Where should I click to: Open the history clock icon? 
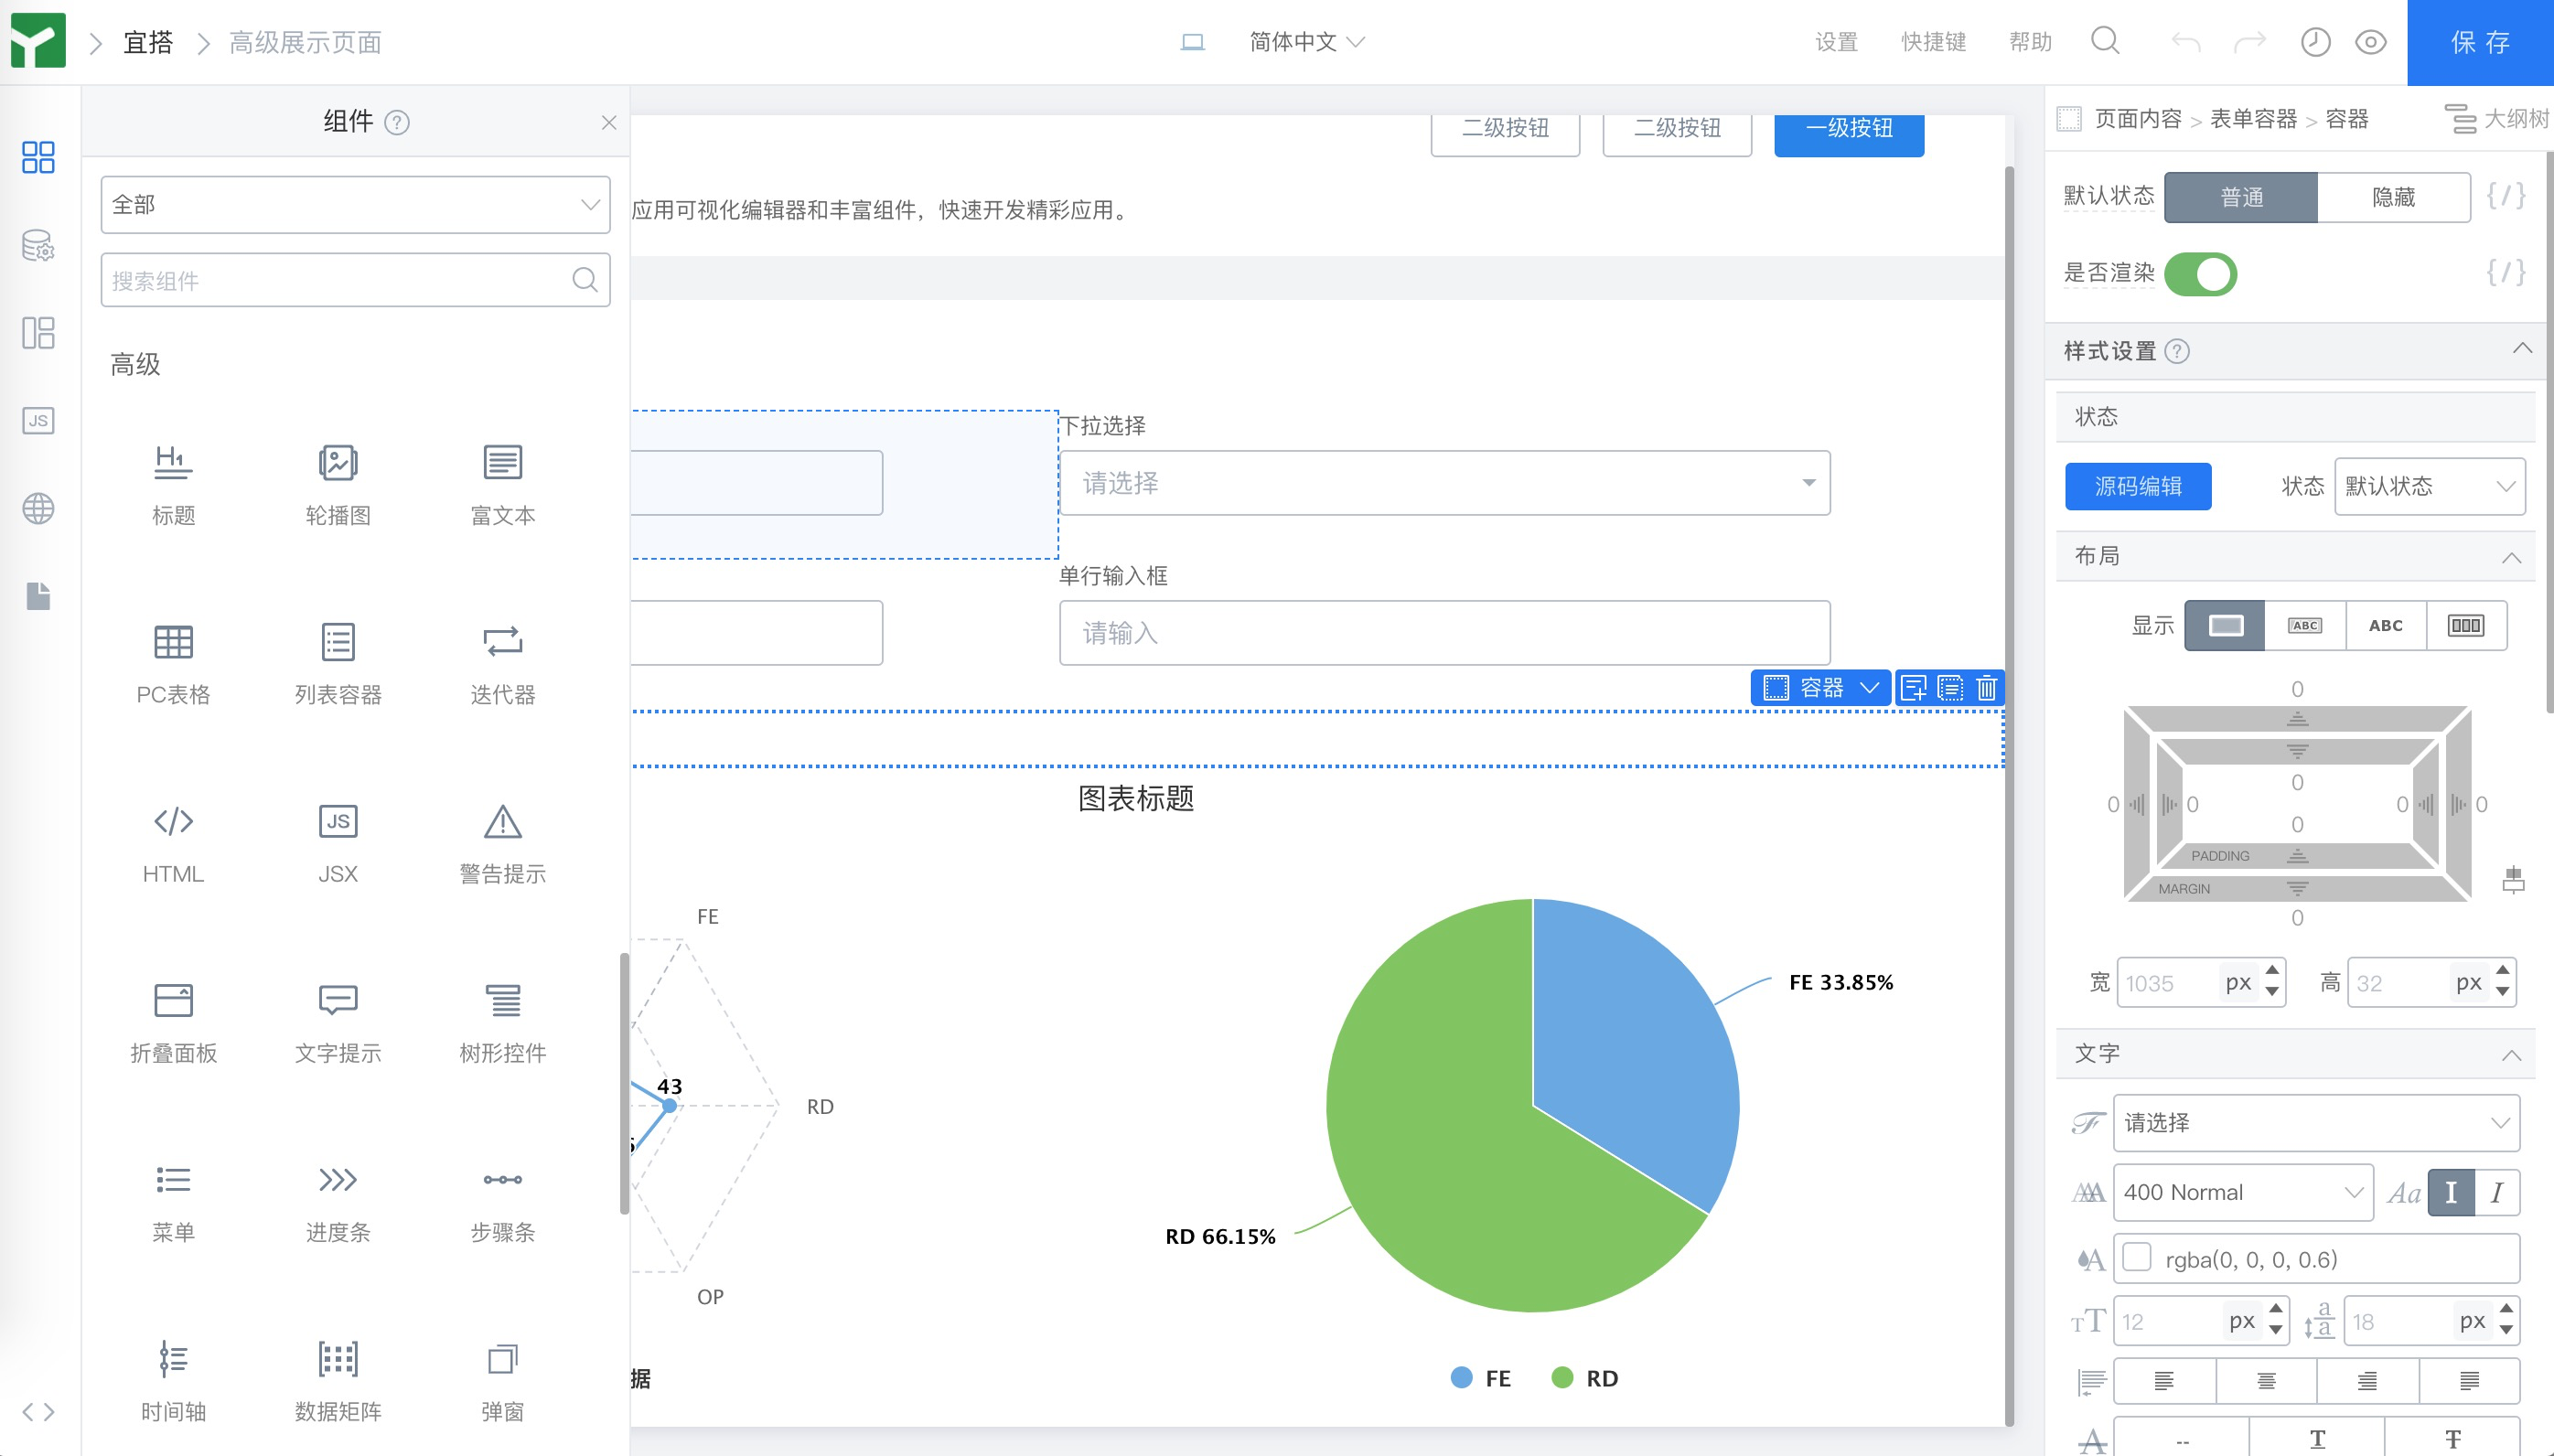click(2315, 42)
